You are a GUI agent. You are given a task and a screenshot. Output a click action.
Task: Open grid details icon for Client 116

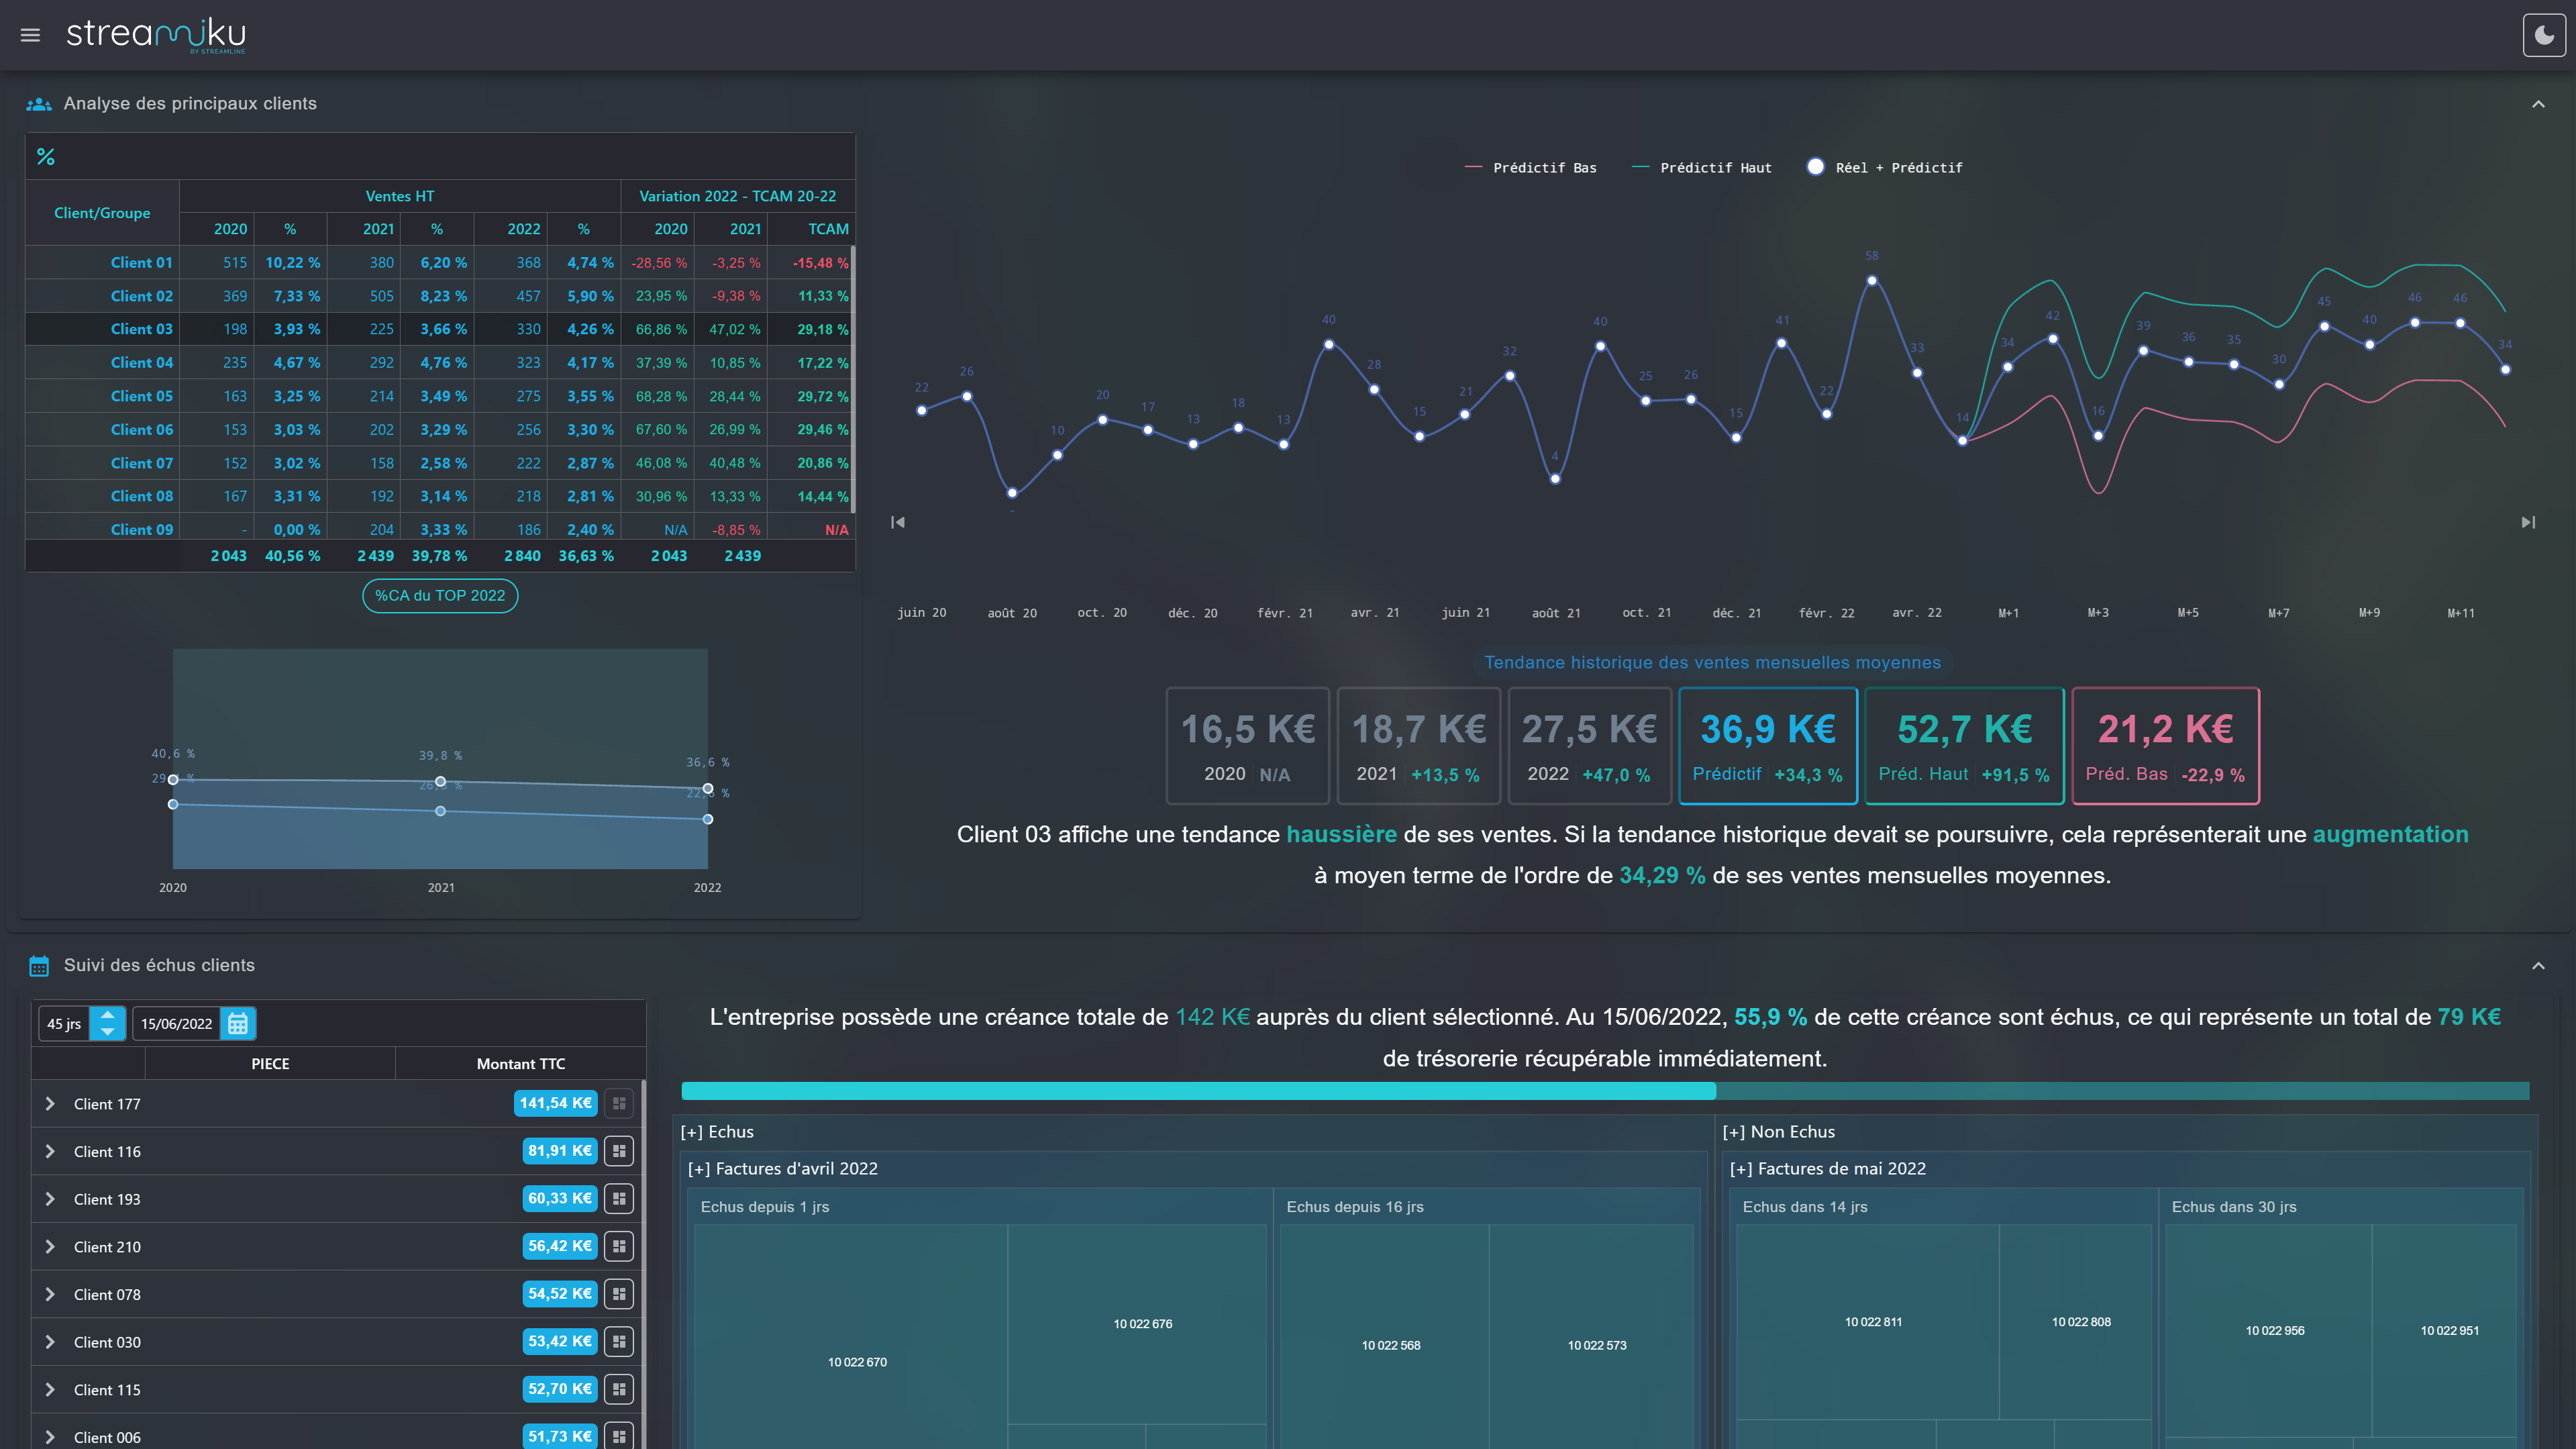pyautogui.click(x=619, y=1151)
